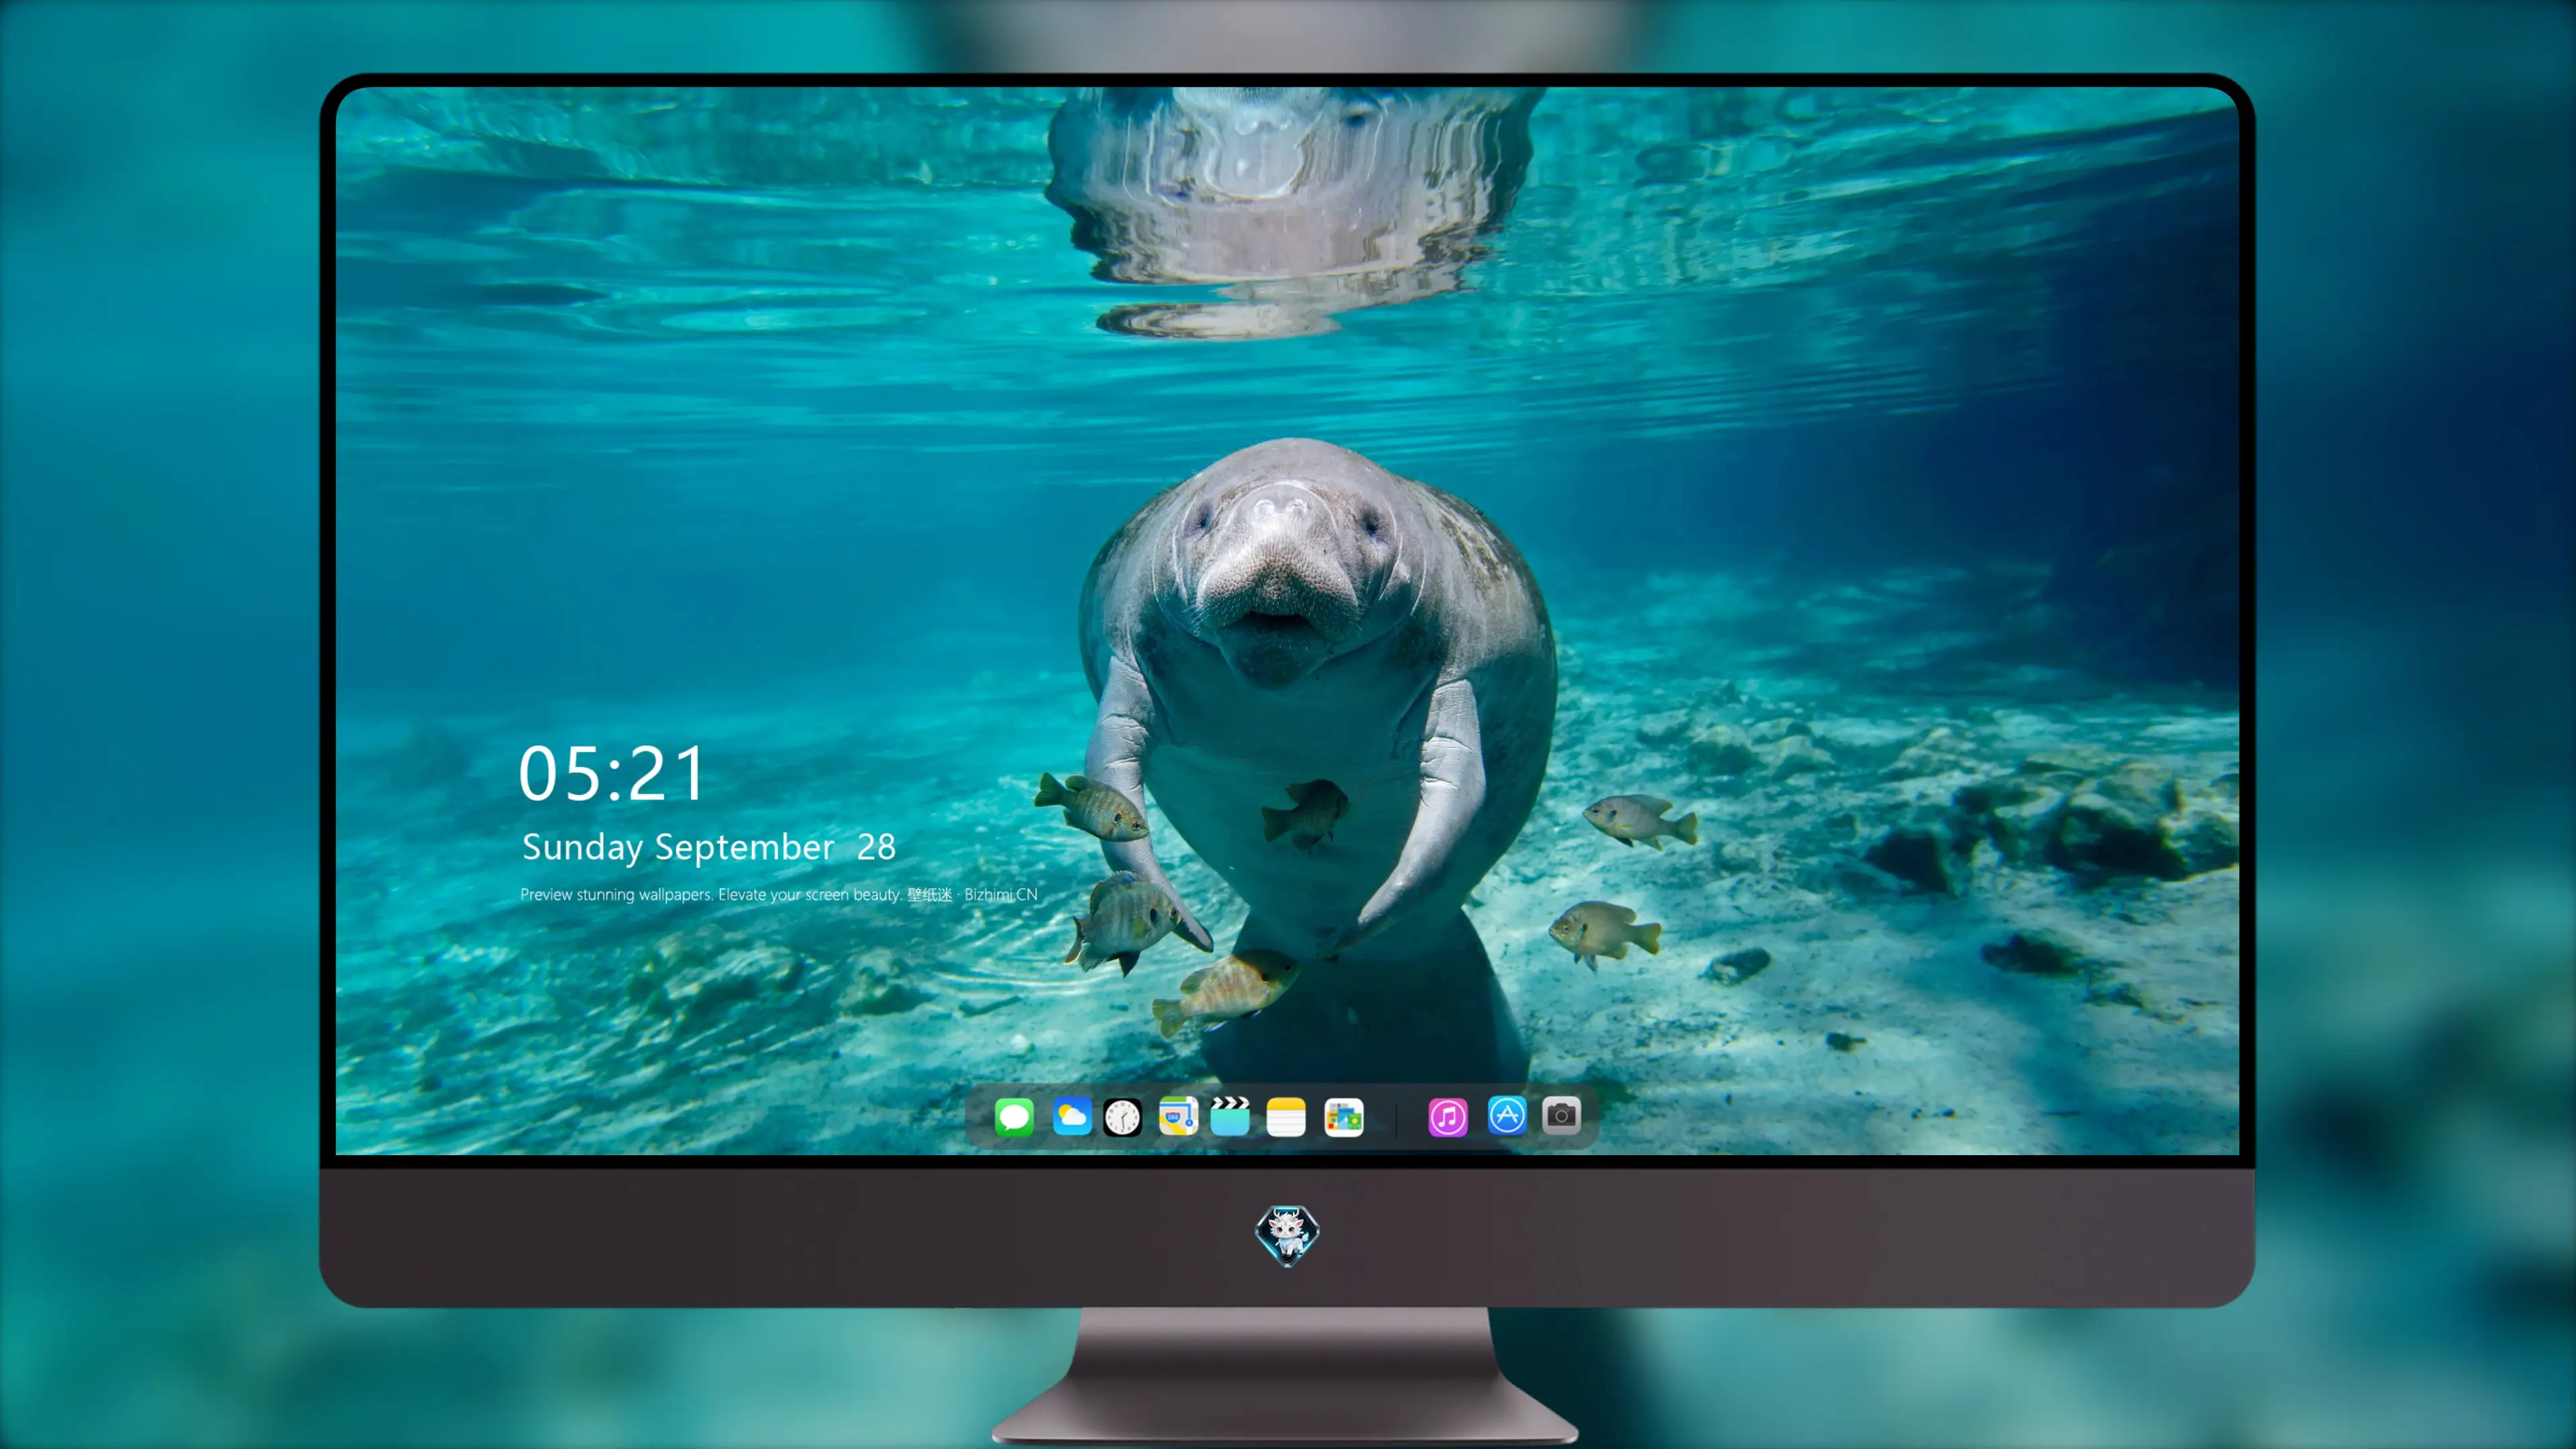The height and width of the screenshot is (1449, 2576).
Task: Launch the Maps app from dock
Action: point(1178,1116)
